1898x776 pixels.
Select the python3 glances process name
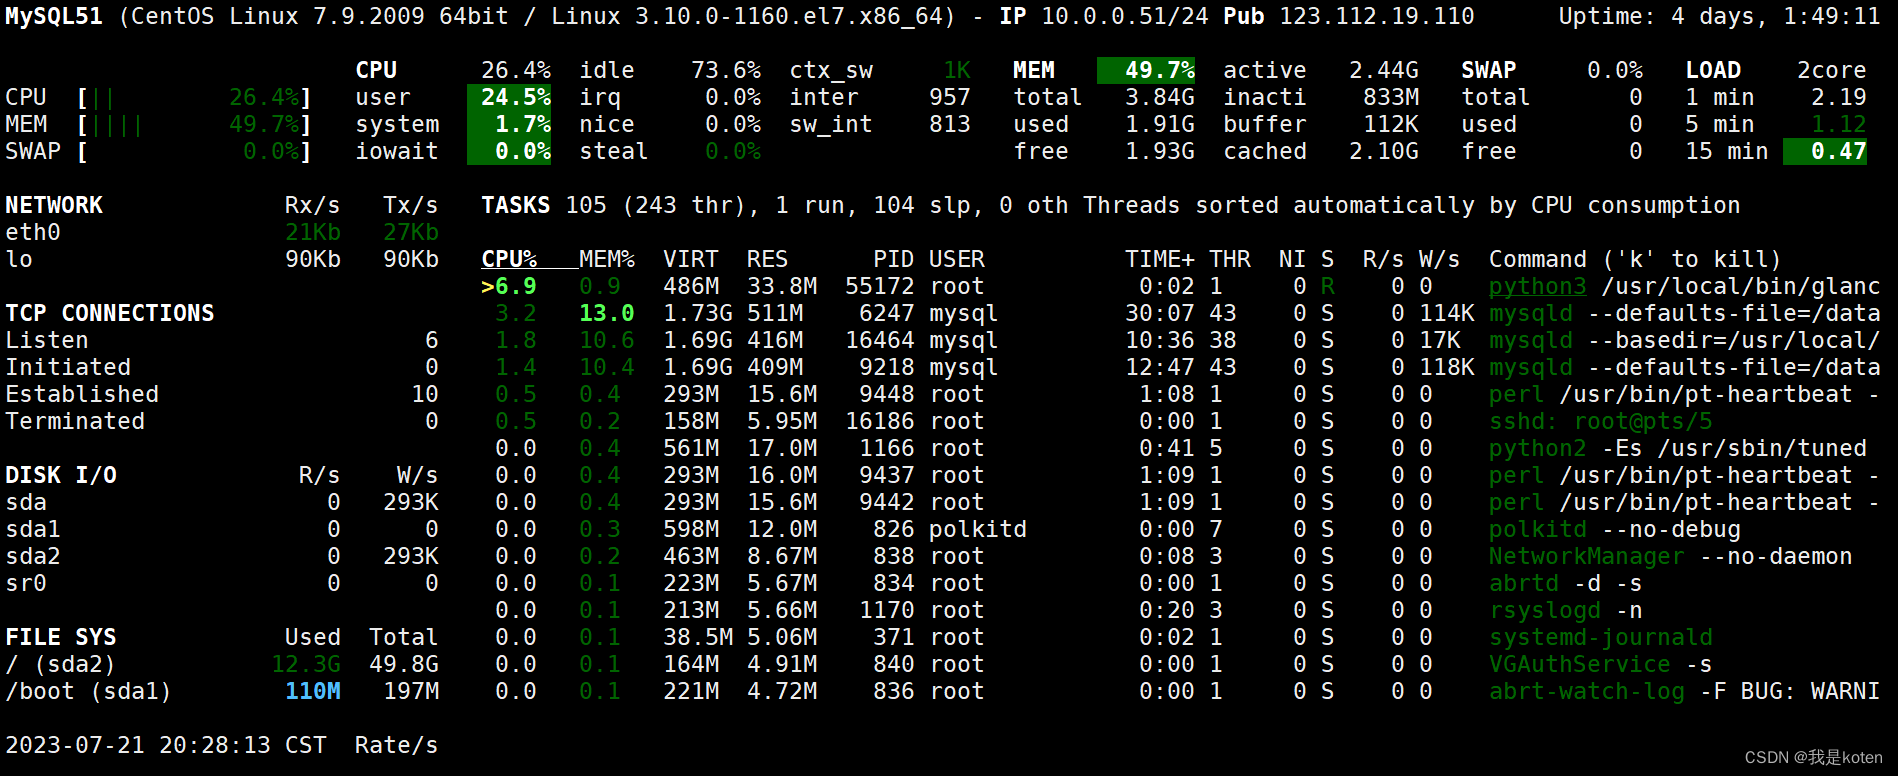pos(1537,286)
